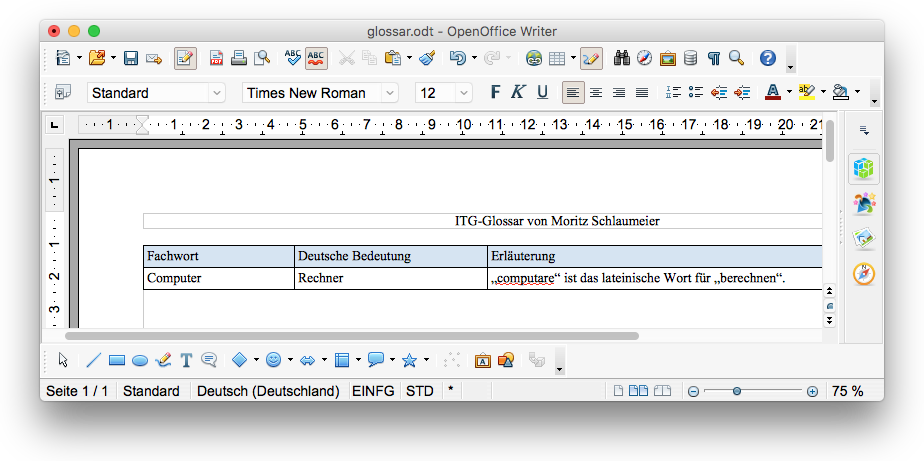Toggle nonprinting characters display
924x461 pixels.
[x=714, y=58]
